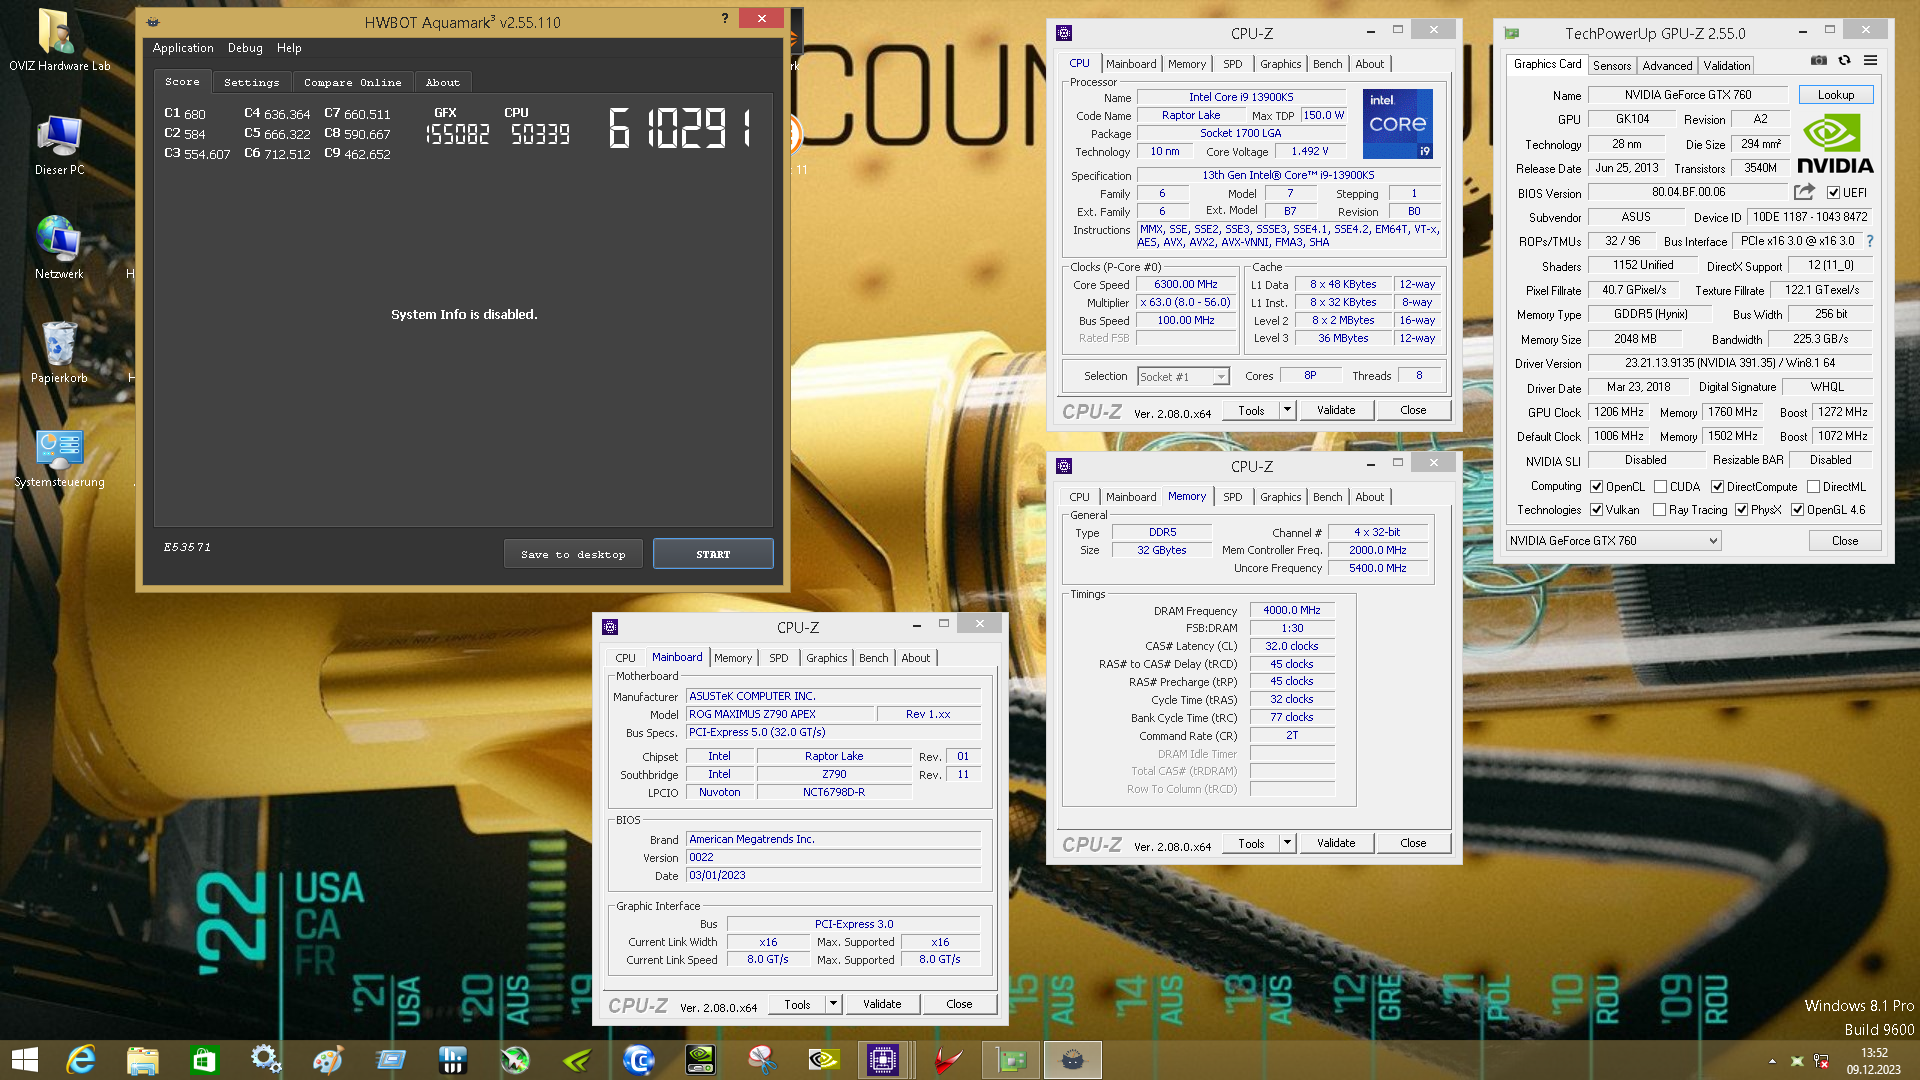Launch Internet Explorer from taskbar
Image resolution: width=1920 pixels, height=1080 pixels.
tap(81, 1060)
